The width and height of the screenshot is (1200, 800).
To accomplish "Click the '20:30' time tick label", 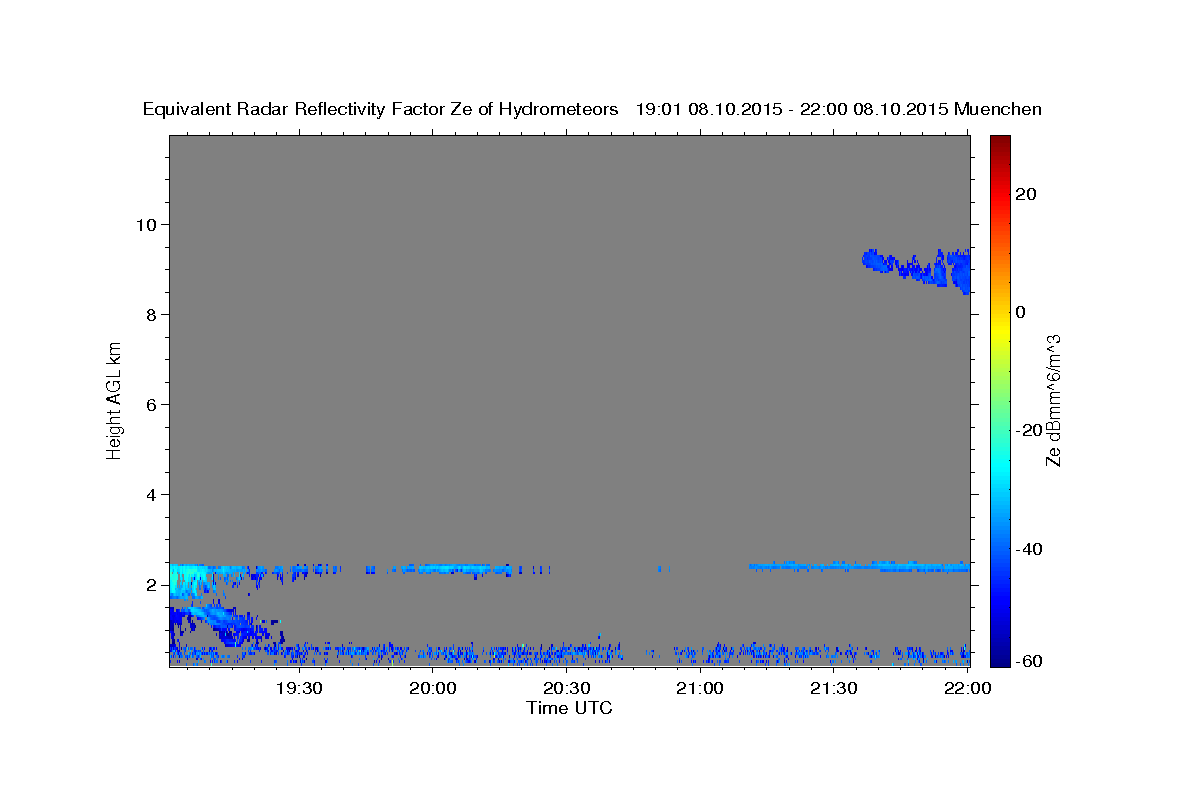I will tap(567, 689).
